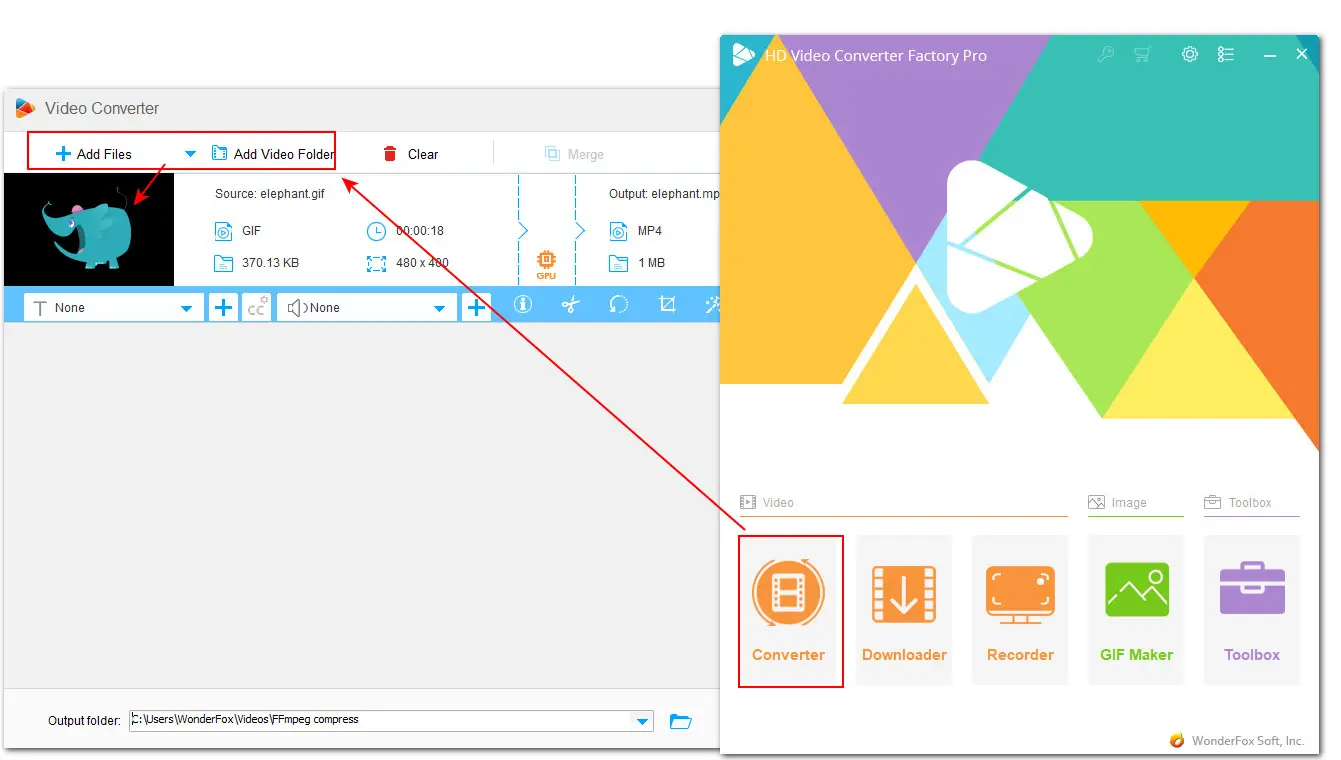Add a subtitle with plus icon

(x=223, y=307)
